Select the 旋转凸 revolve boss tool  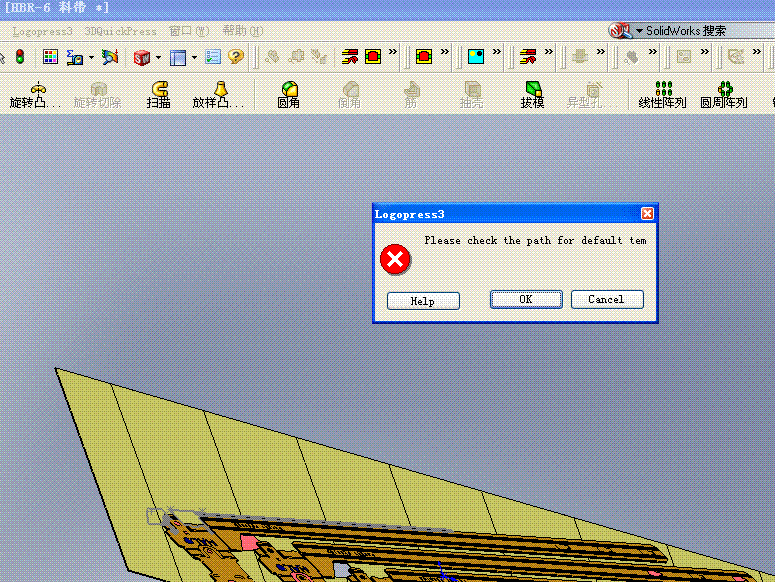pos(36,95)
